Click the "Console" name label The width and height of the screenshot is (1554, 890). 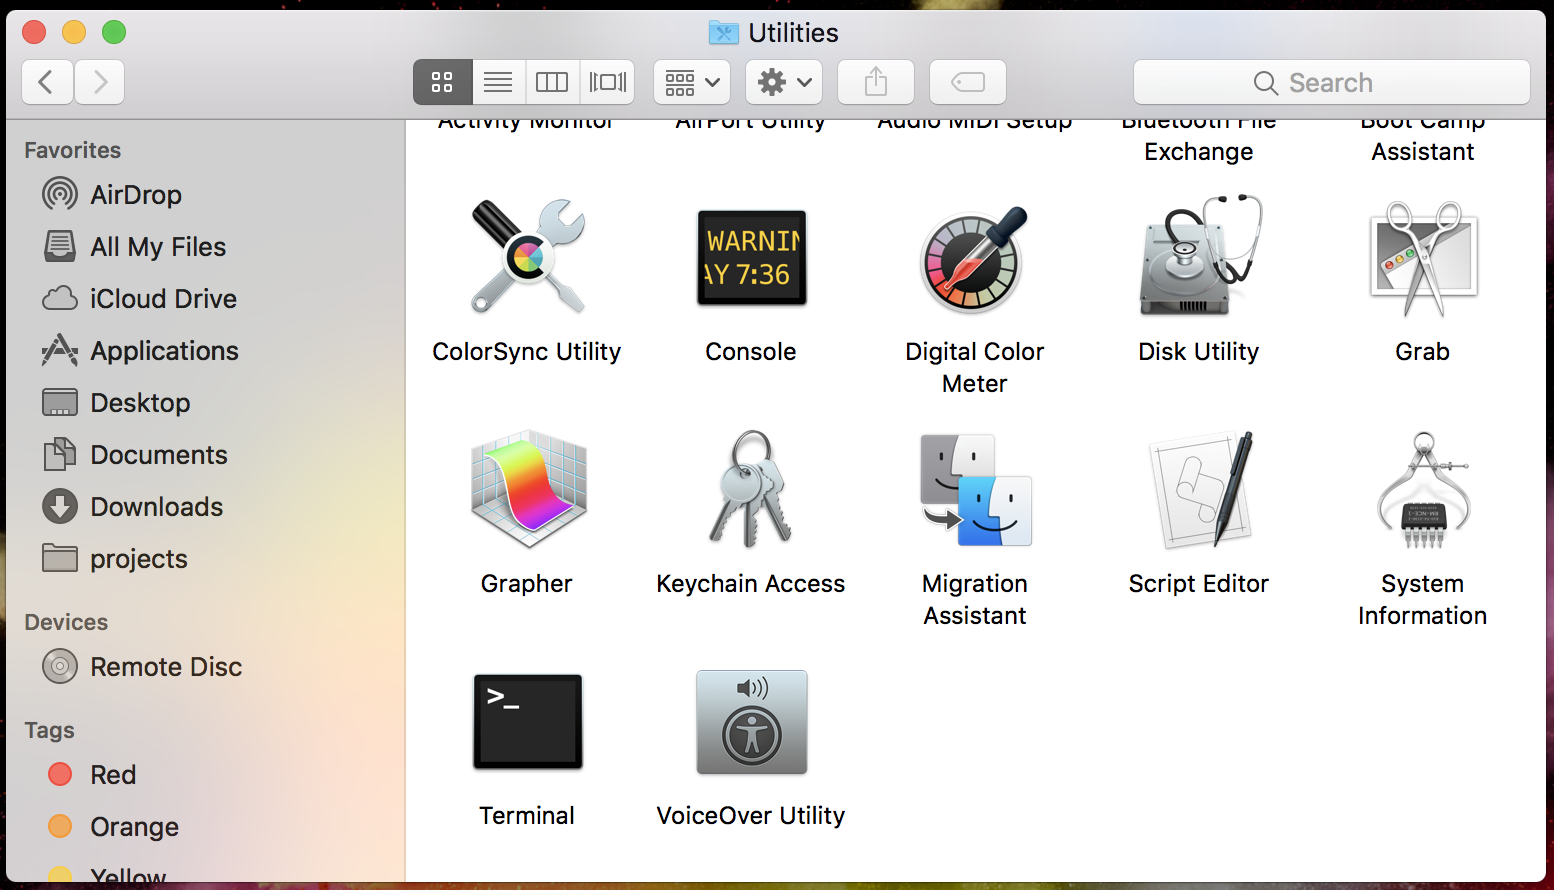pyautogui.click(x=751, y=352)
